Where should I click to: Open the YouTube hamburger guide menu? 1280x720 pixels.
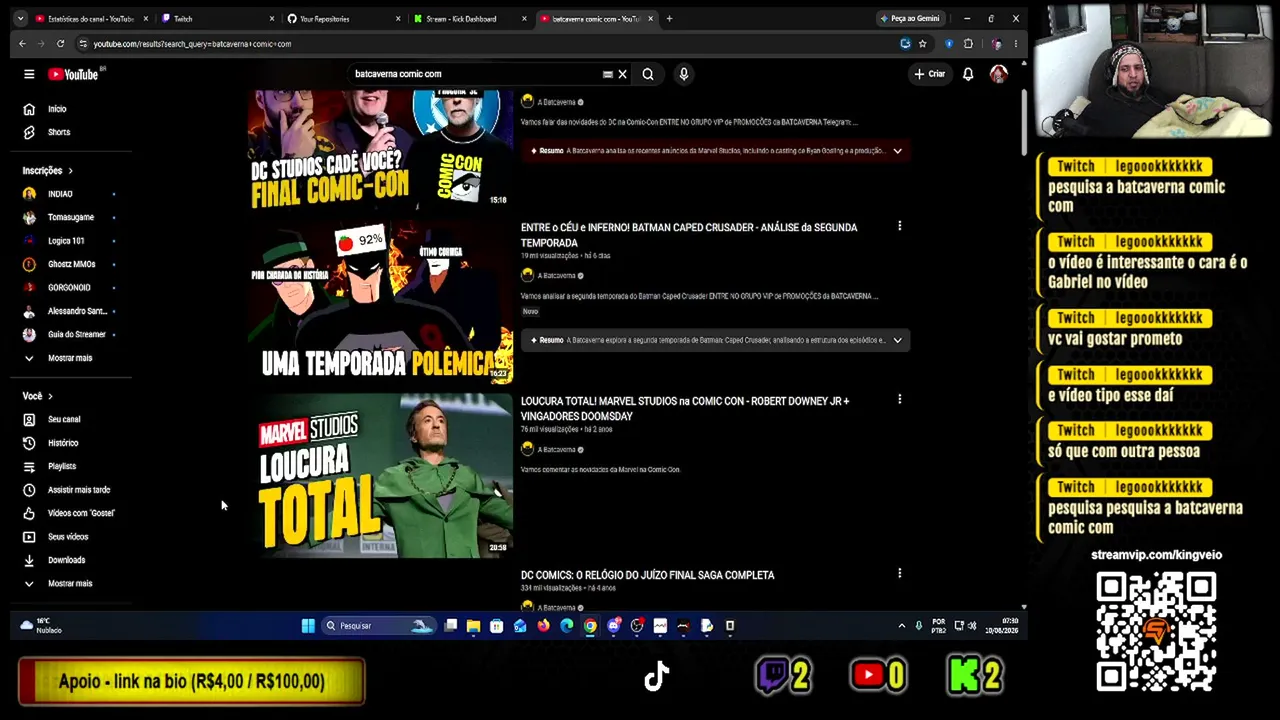point(29,74)
